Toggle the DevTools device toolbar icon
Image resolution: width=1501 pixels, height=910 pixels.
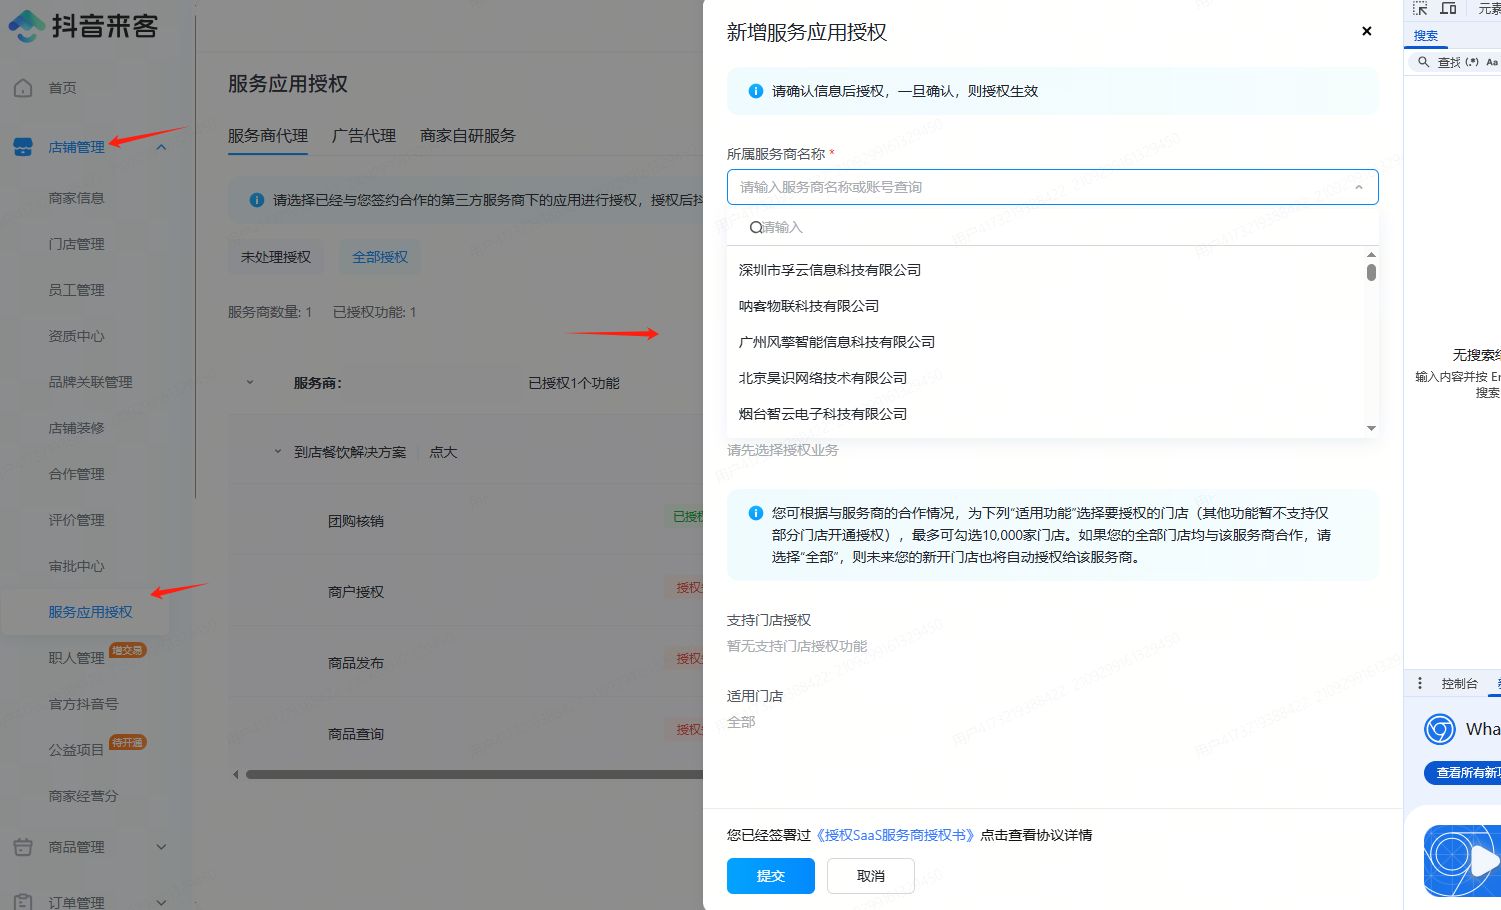click(1448, 9)
